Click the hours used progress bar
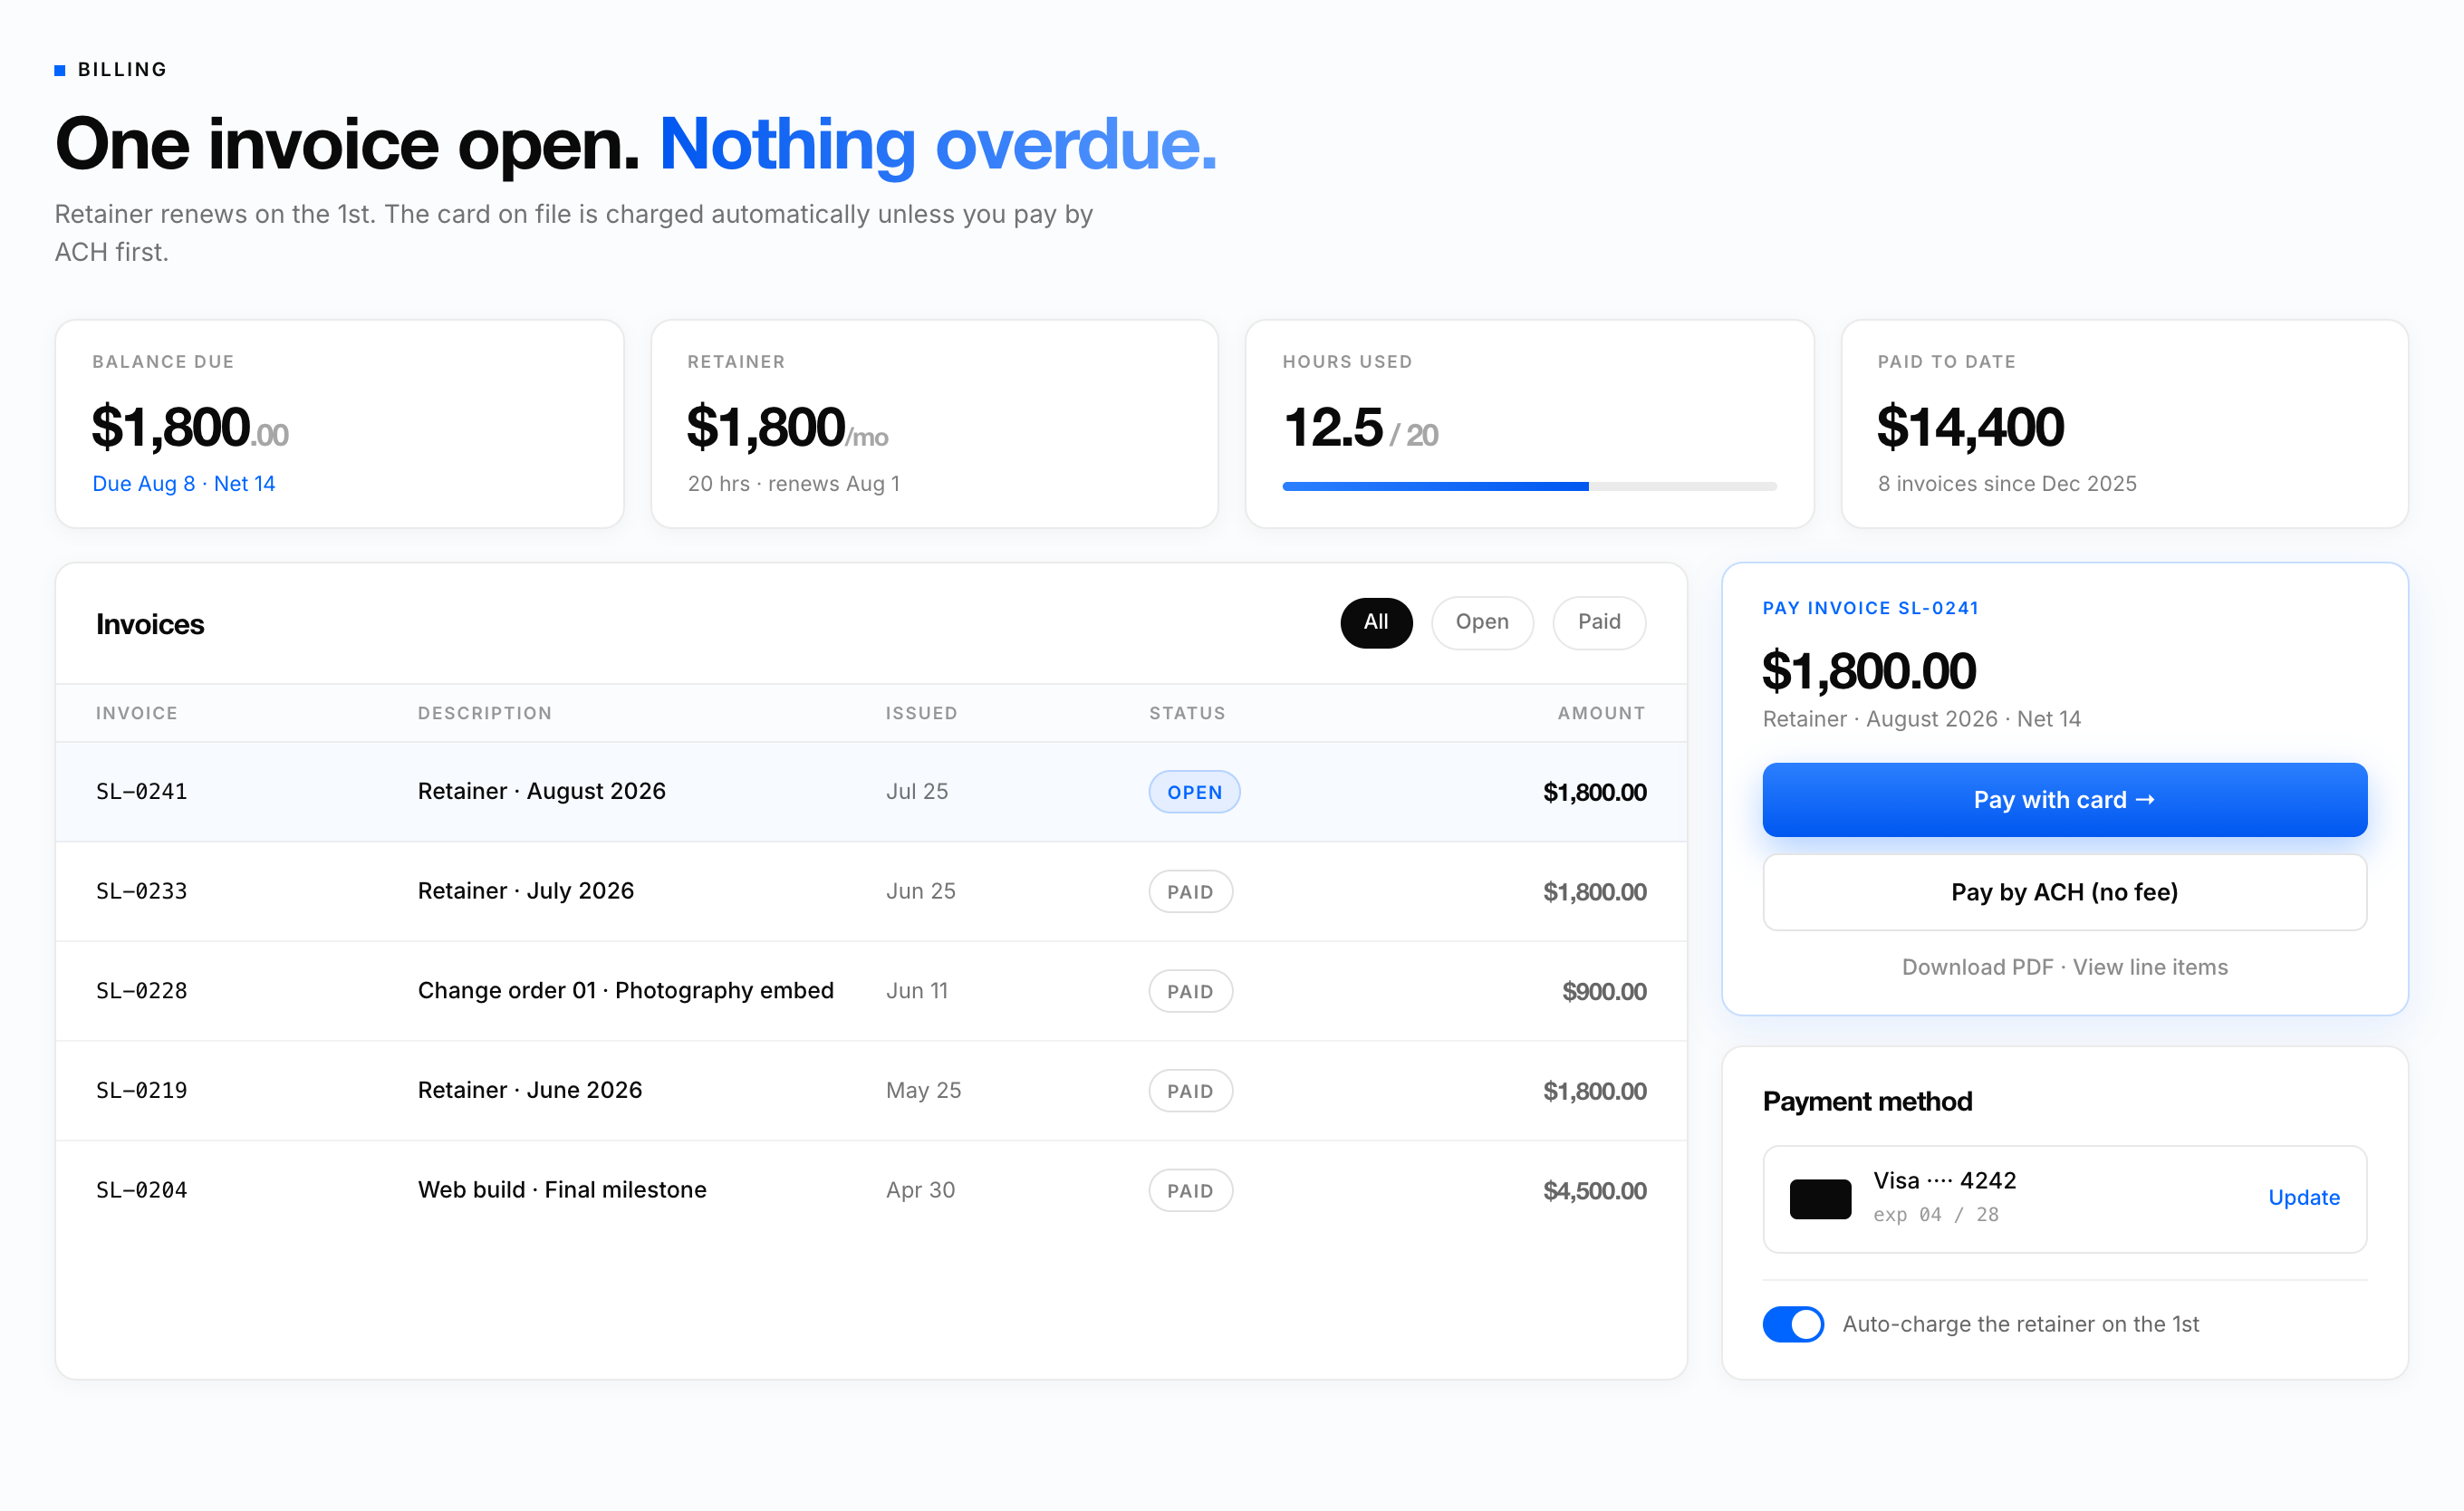The image size is (2464, 1511). point(1529,487)
